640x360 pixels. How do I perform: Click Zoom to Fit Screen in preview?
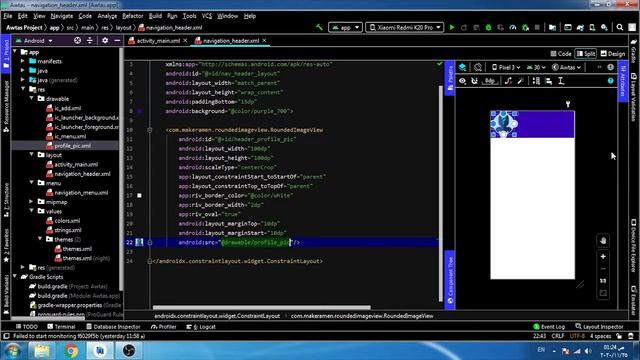603,293
